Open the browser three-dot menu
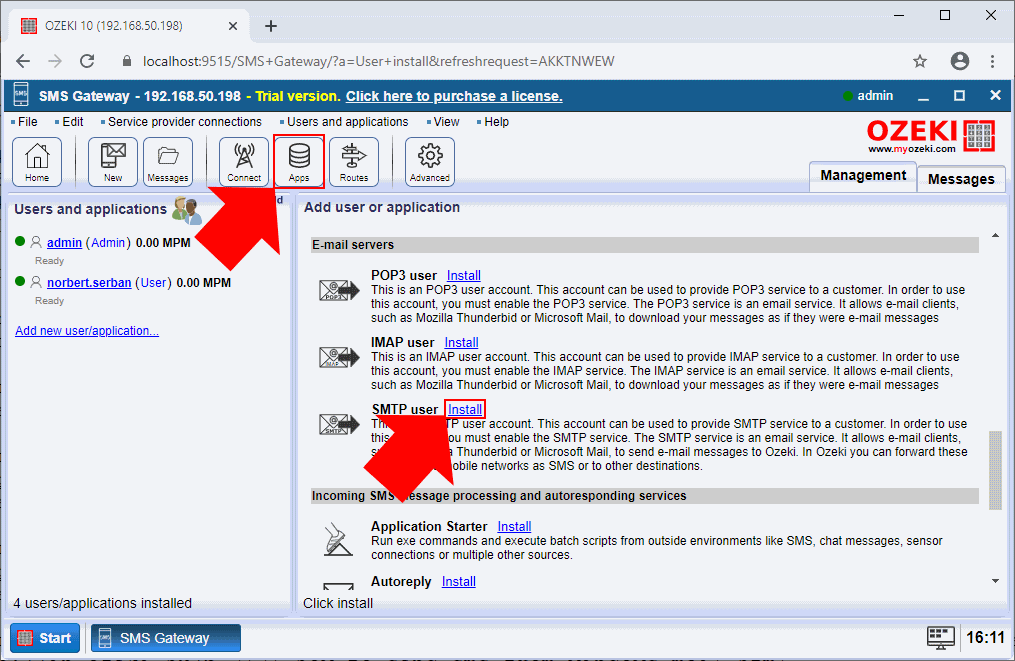The image size is (1015, 661). click(992, 62)
